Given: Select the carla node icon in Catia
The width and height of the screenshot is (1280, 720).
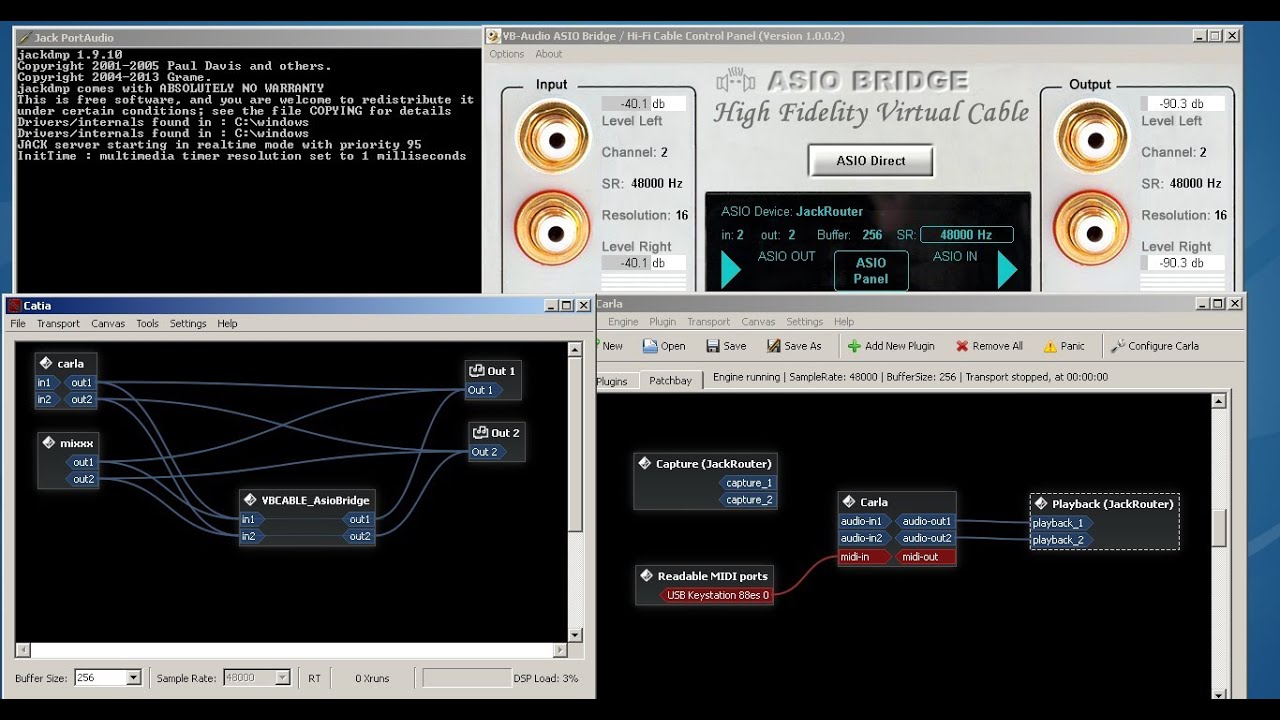Looking at the screenshot, I should tap(46, 363).
